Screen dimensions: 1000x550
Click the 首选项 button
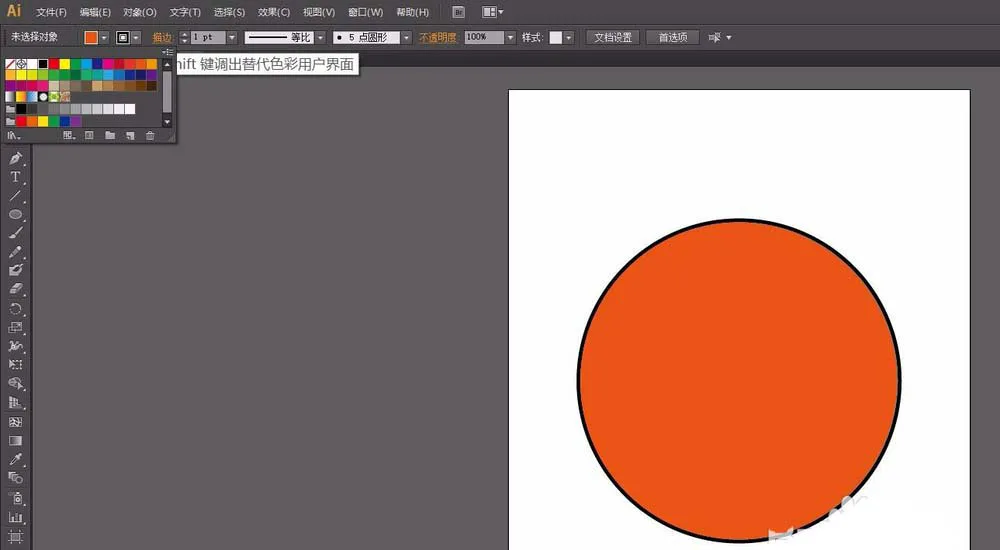click(673, 38)
